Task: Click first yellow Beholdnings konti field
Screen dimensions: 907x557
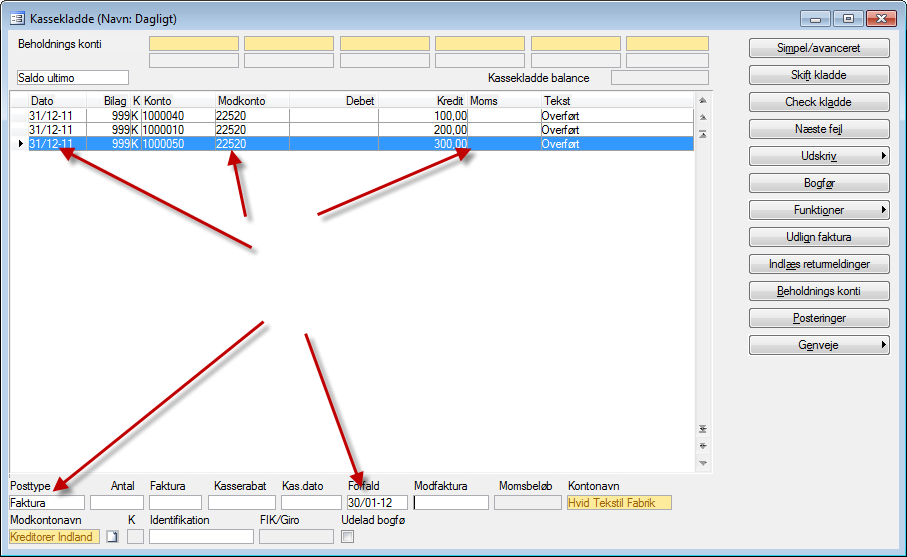Action: click(x=194, y=43)
